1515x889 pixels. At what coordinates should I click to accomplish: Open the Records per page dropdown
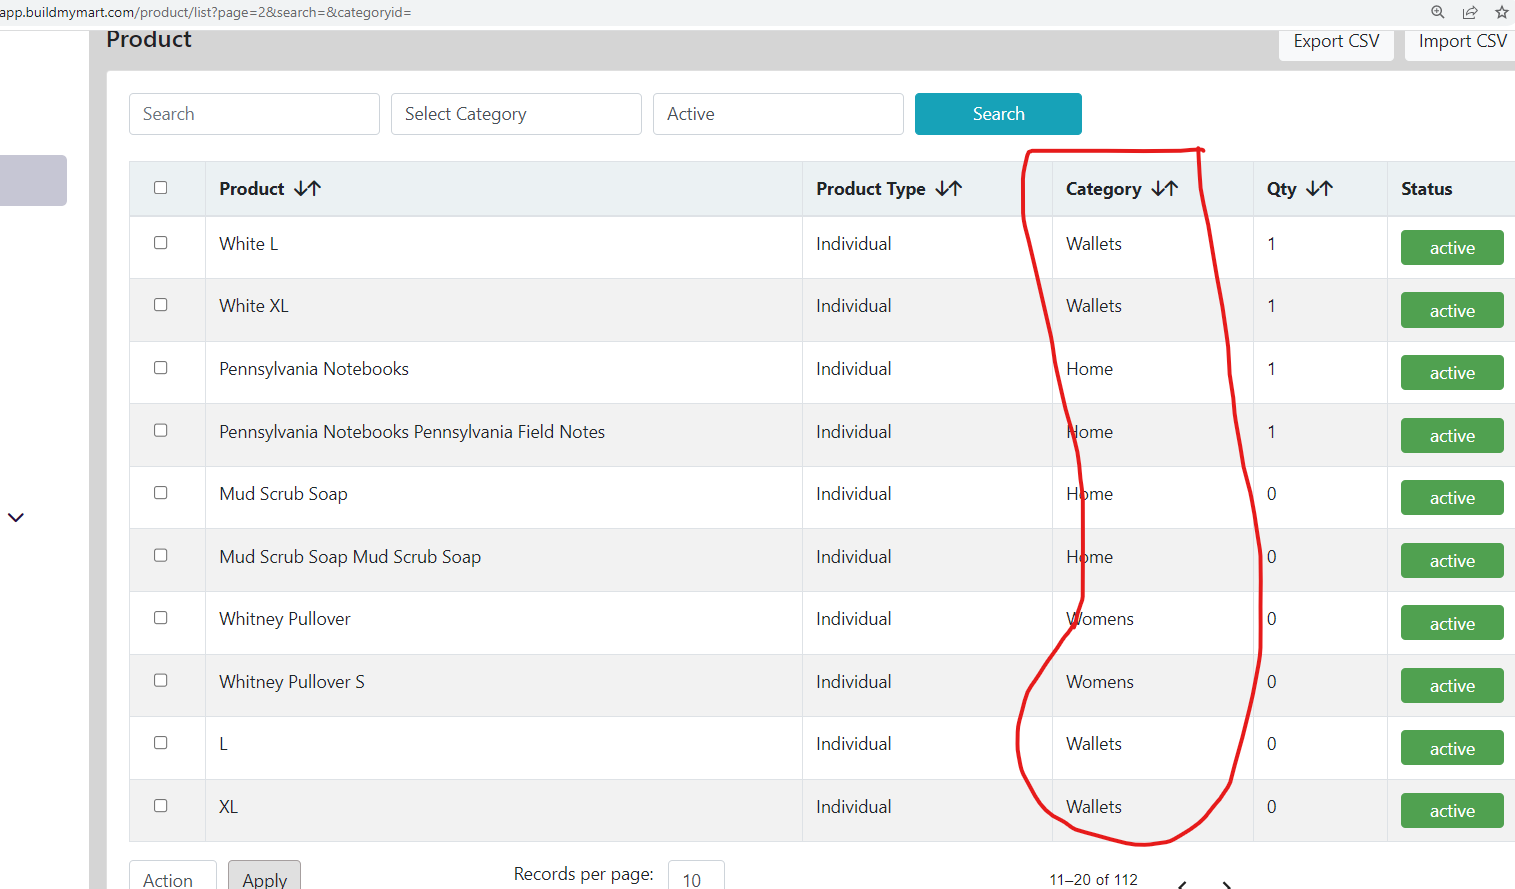pyautogui.click(x=696, y=876)
